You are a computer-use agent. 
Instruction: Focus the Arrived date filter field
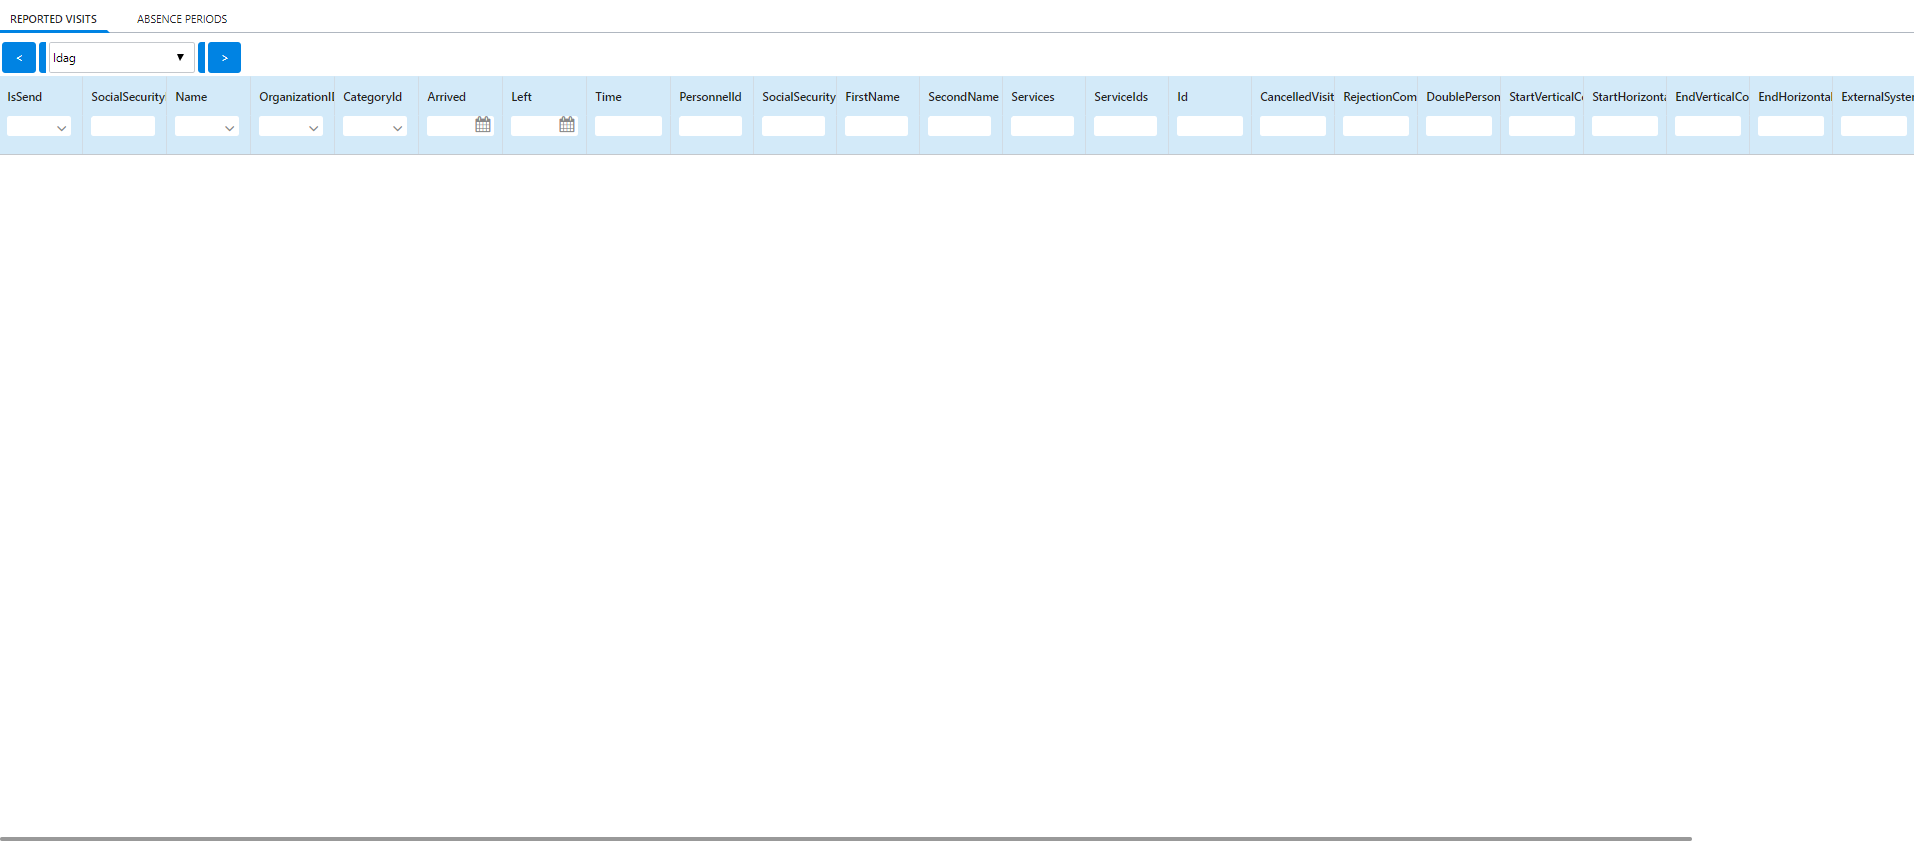click(450, 126)
